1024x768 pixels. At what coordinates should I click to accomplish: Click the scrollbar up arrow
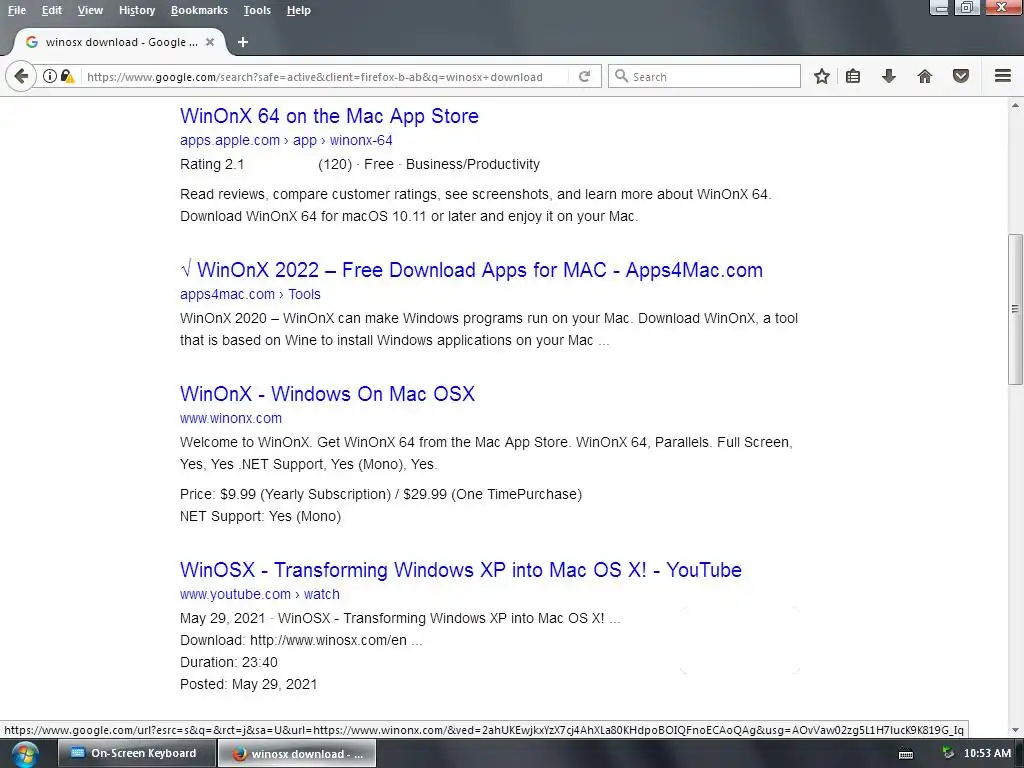pyautogui.click(x=1015, y=105)
